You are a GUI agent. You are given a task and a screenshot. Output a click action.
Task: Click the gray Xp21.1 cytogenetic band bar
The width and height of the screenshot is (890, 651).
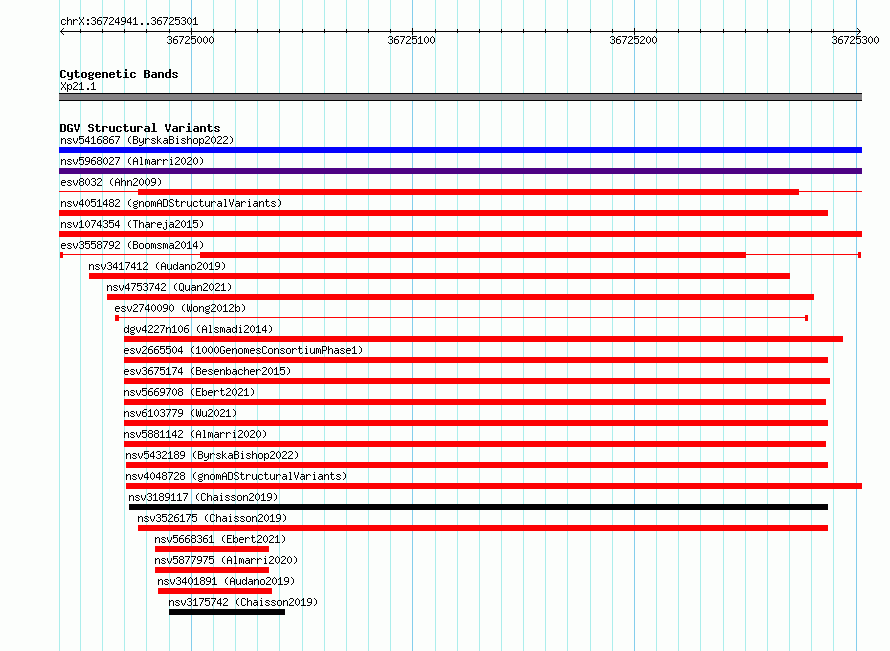click(460, 97)
